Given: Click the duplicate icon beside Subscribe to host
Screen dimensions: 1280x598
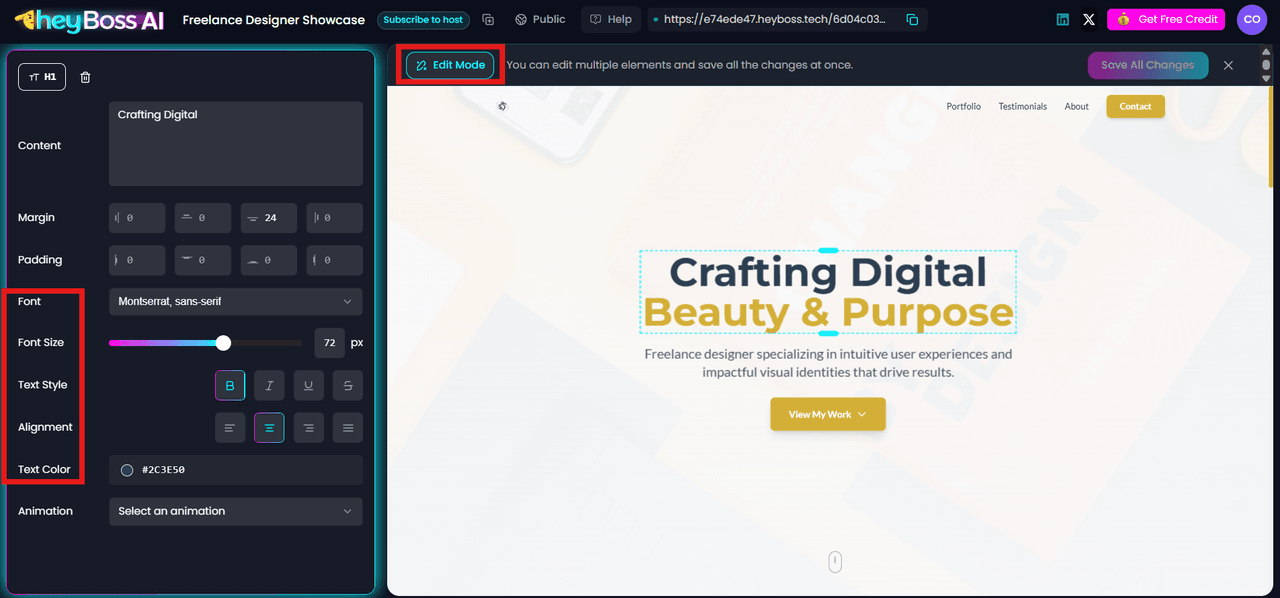Looking at the screenshot, I should point(488,20).
